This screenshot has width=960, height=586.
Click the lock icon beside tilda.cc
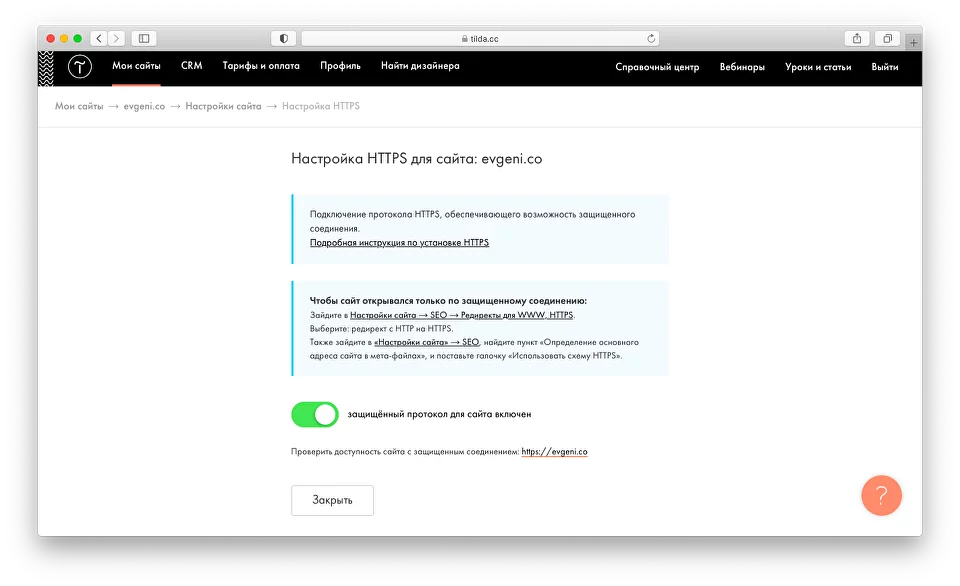[465, 39]
